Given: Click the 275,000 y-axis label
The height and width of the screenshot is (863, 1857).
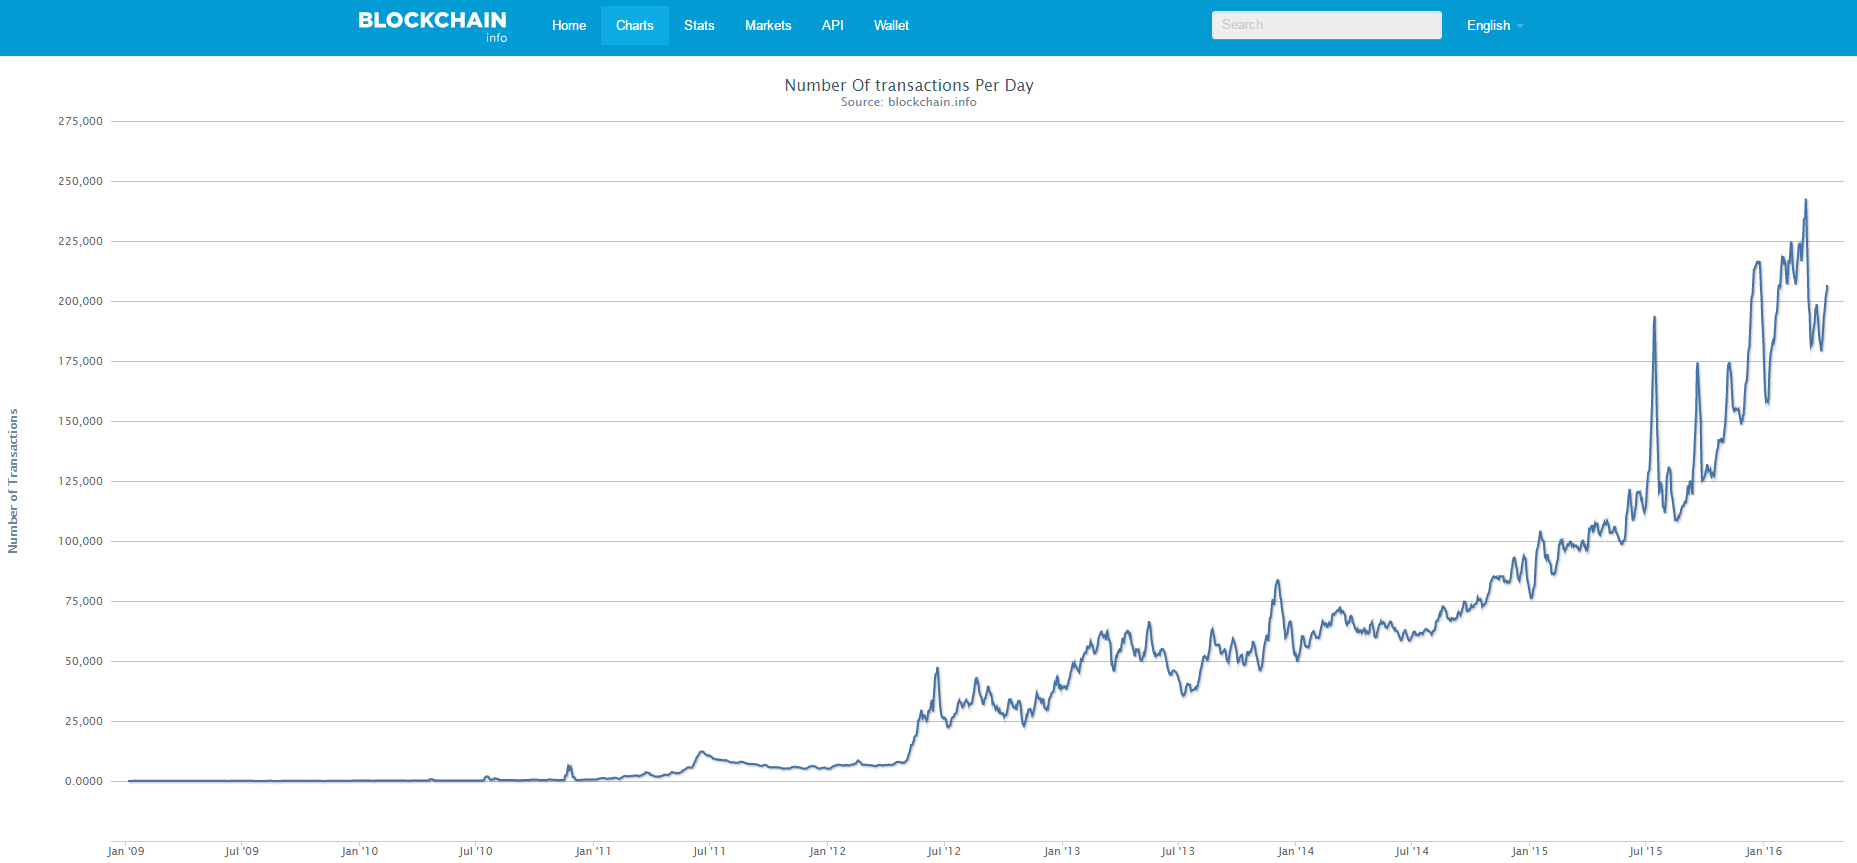Looking at the screenshot, I should pos(80,121).
